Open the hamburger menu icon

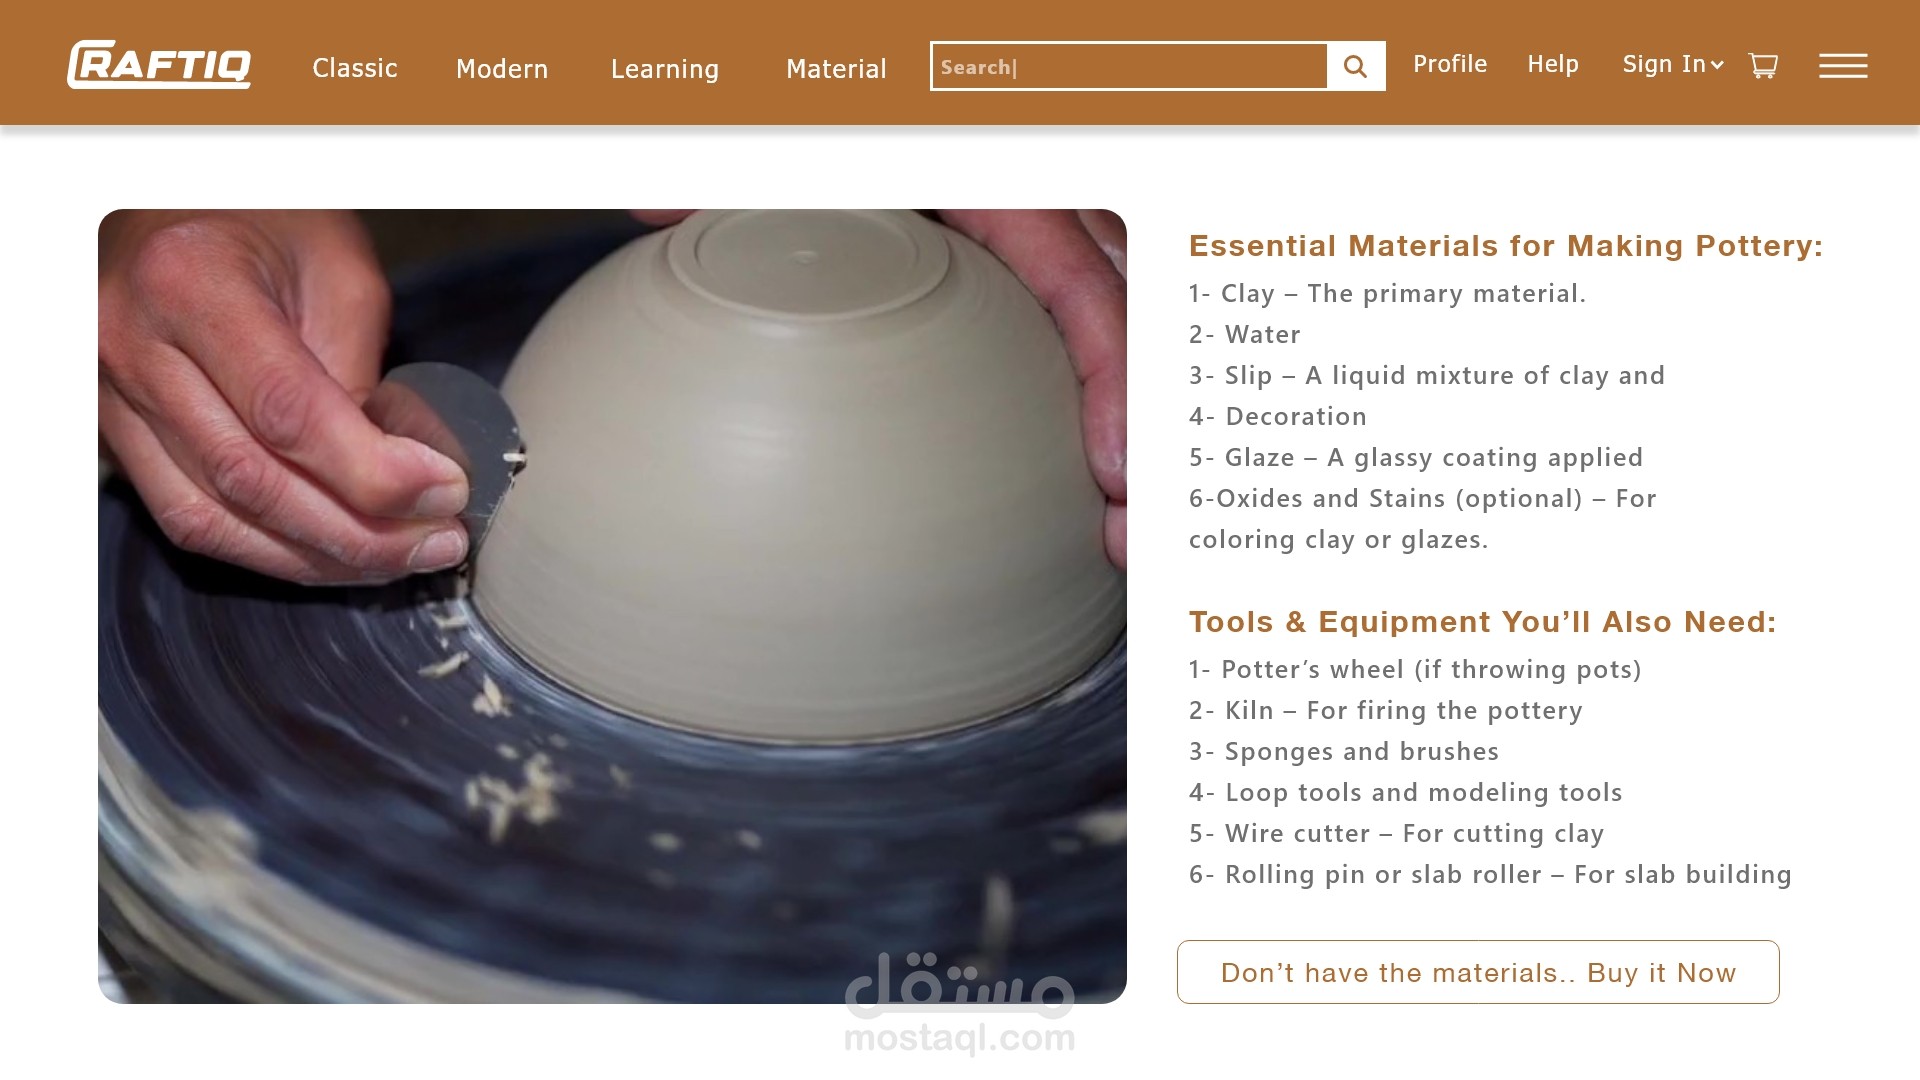tap(1843, 66)
